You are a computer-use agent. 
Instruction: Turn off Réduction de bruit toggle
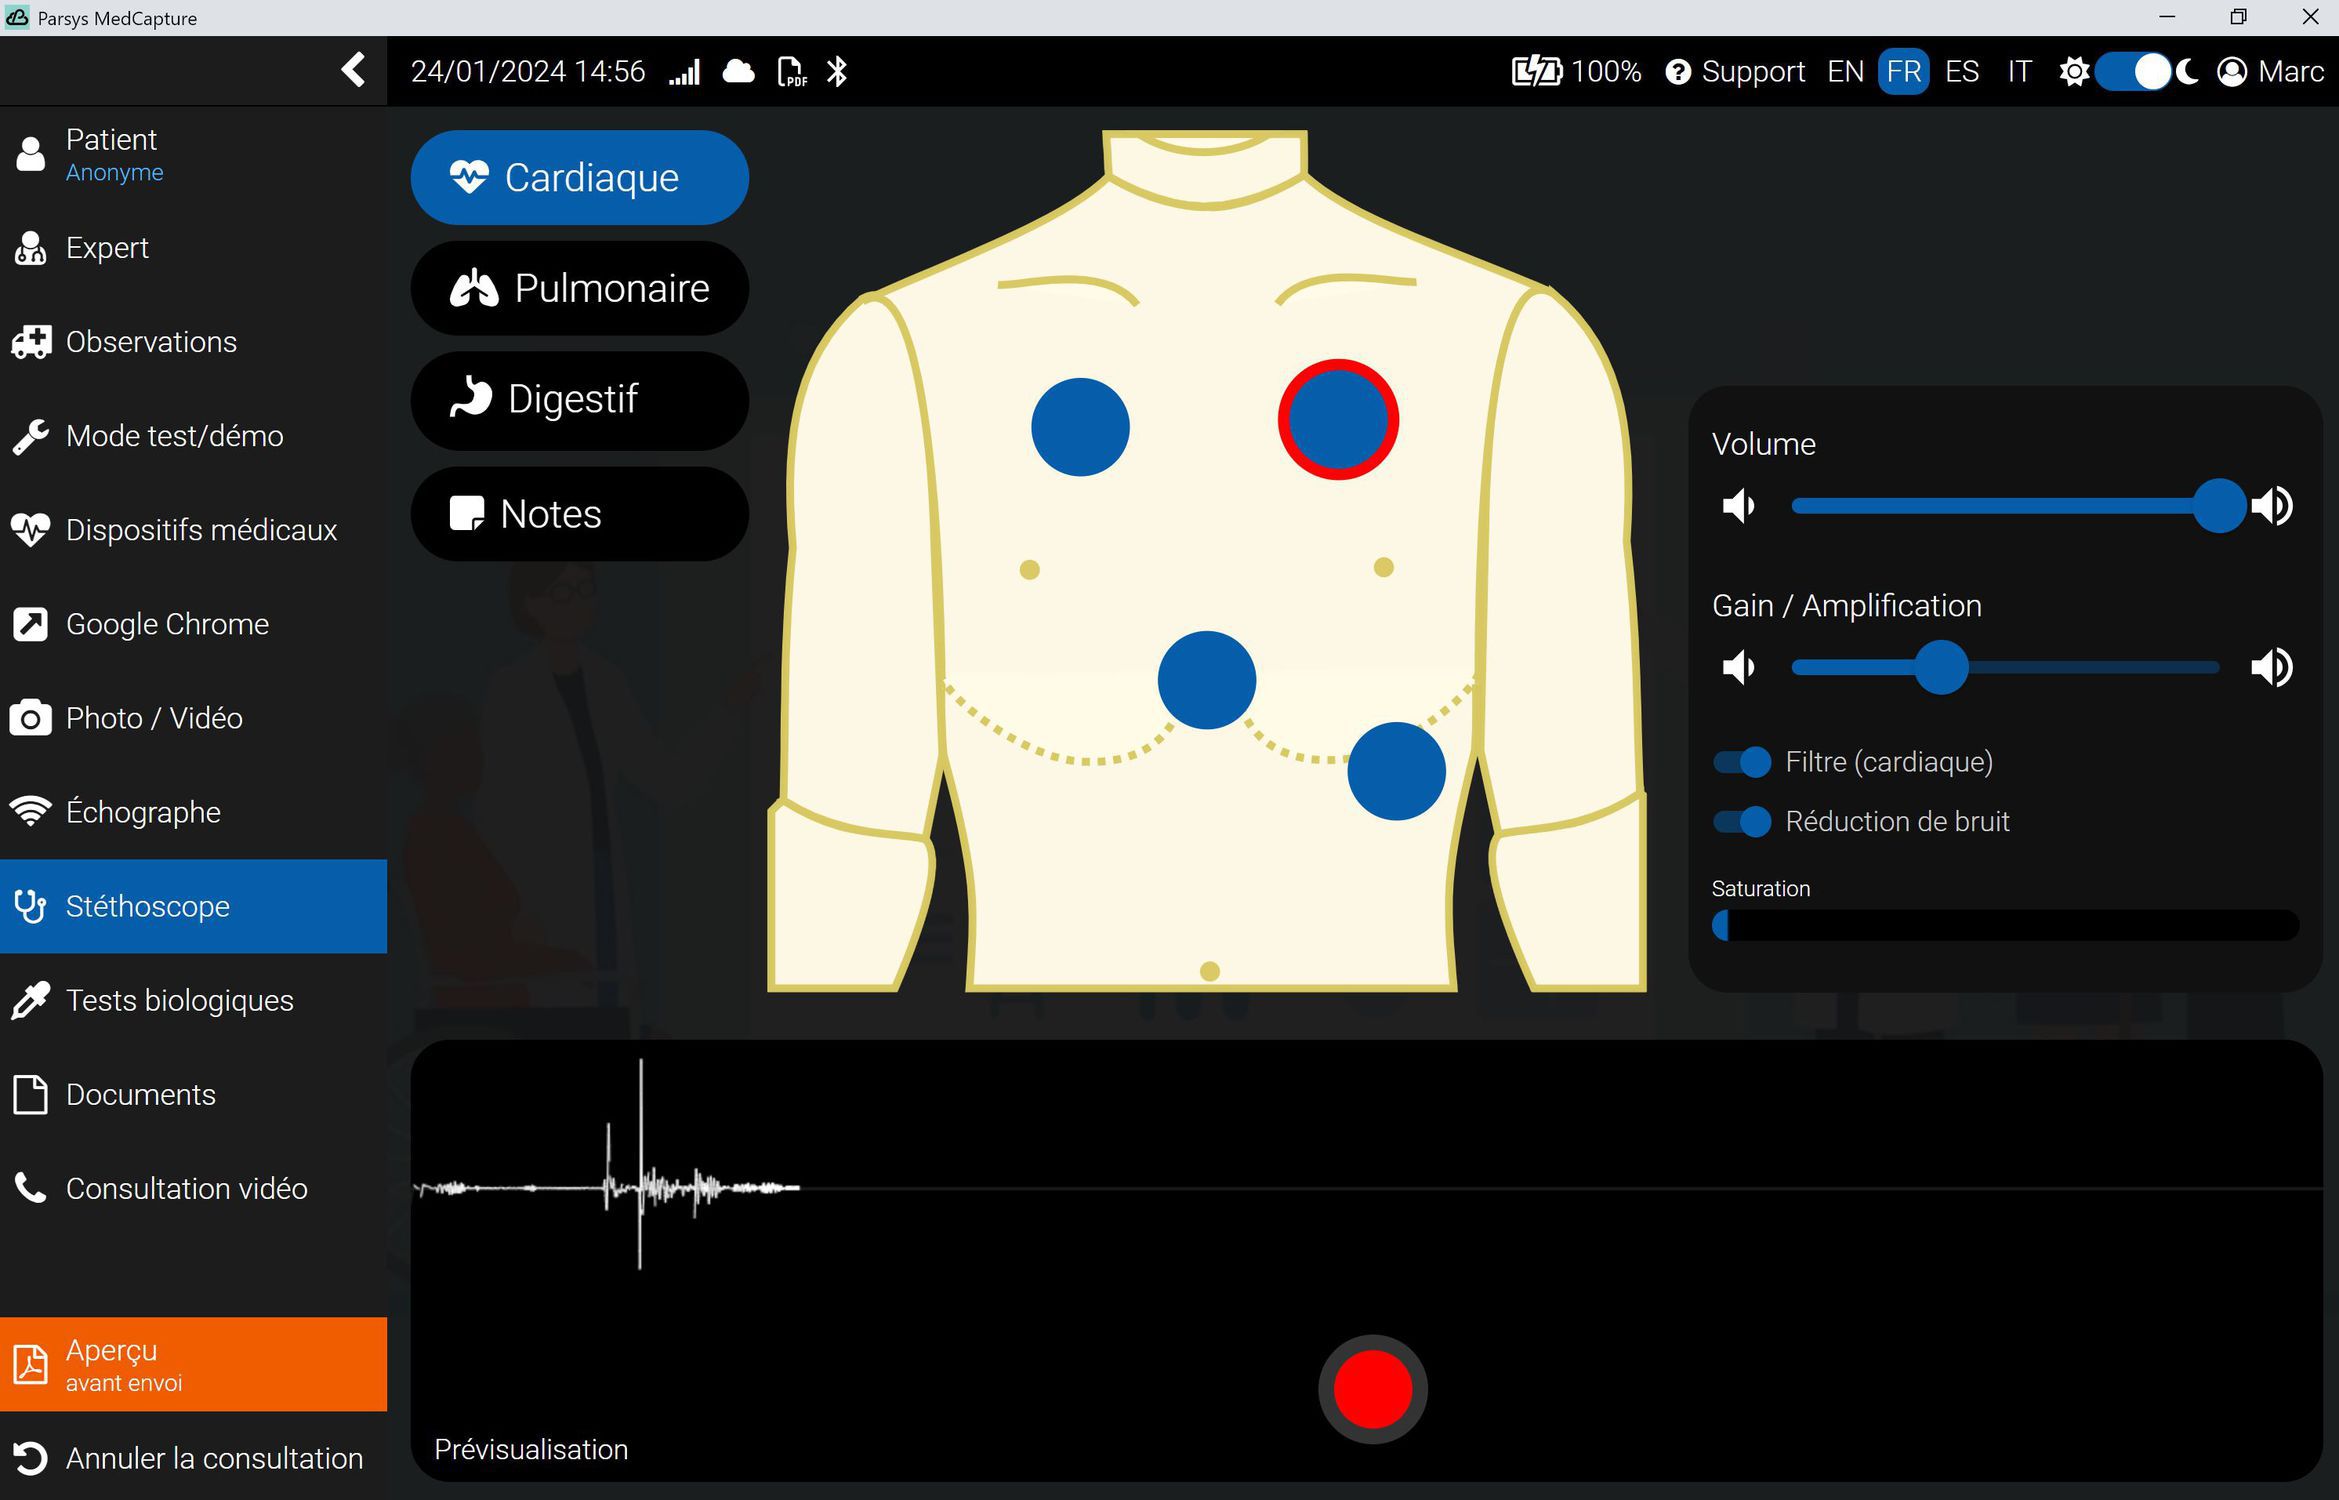[1742, 821]
